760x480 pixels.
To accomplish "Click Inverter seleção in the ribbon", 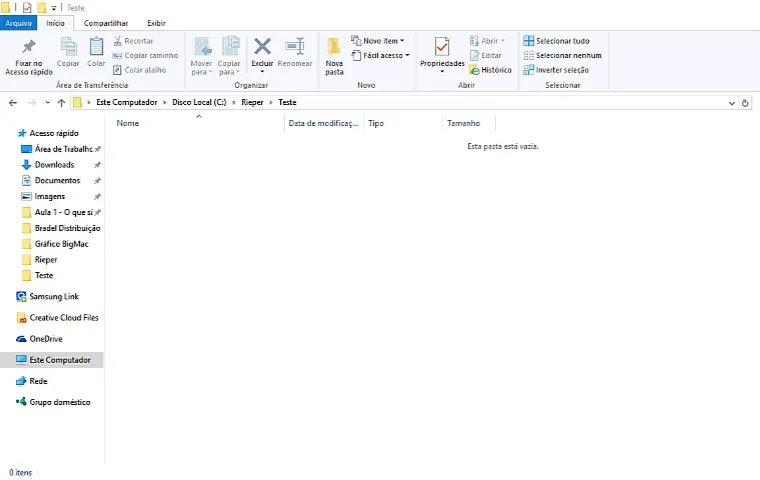I will click(556, 70).
